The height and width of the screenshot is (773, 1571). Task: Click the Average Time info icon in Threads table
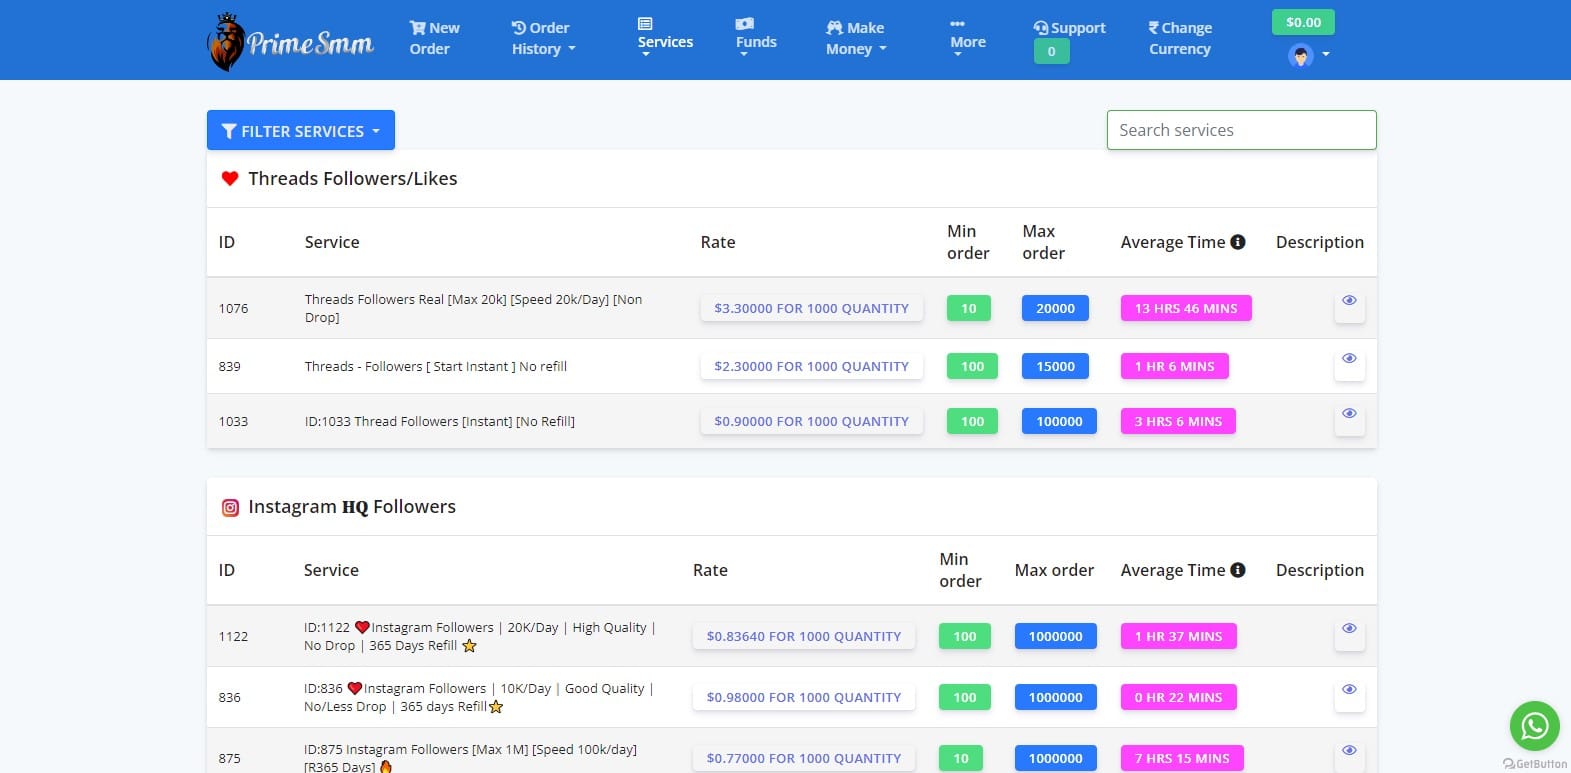click(1238, 242)
